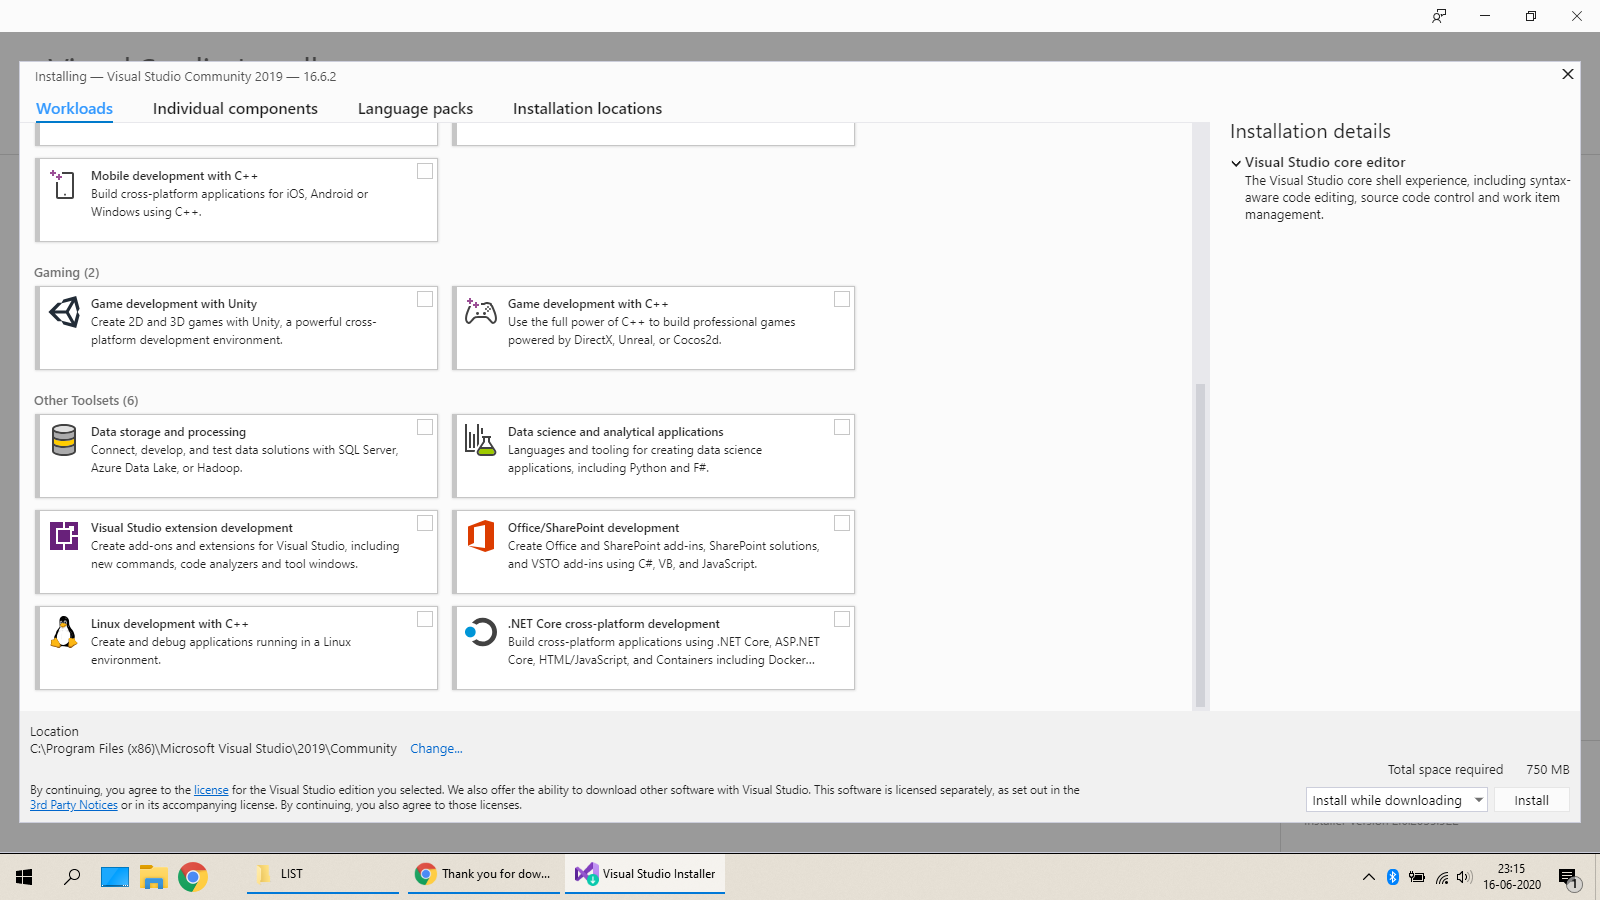Check Office/SharePoint development workload
Image resolution: width=1600 pixels, height=900 pixels.
pos(842,523)
